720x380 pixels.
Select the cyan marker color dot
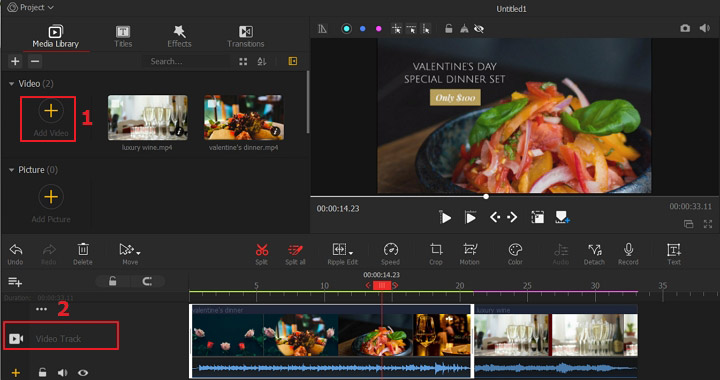(347, 29)
